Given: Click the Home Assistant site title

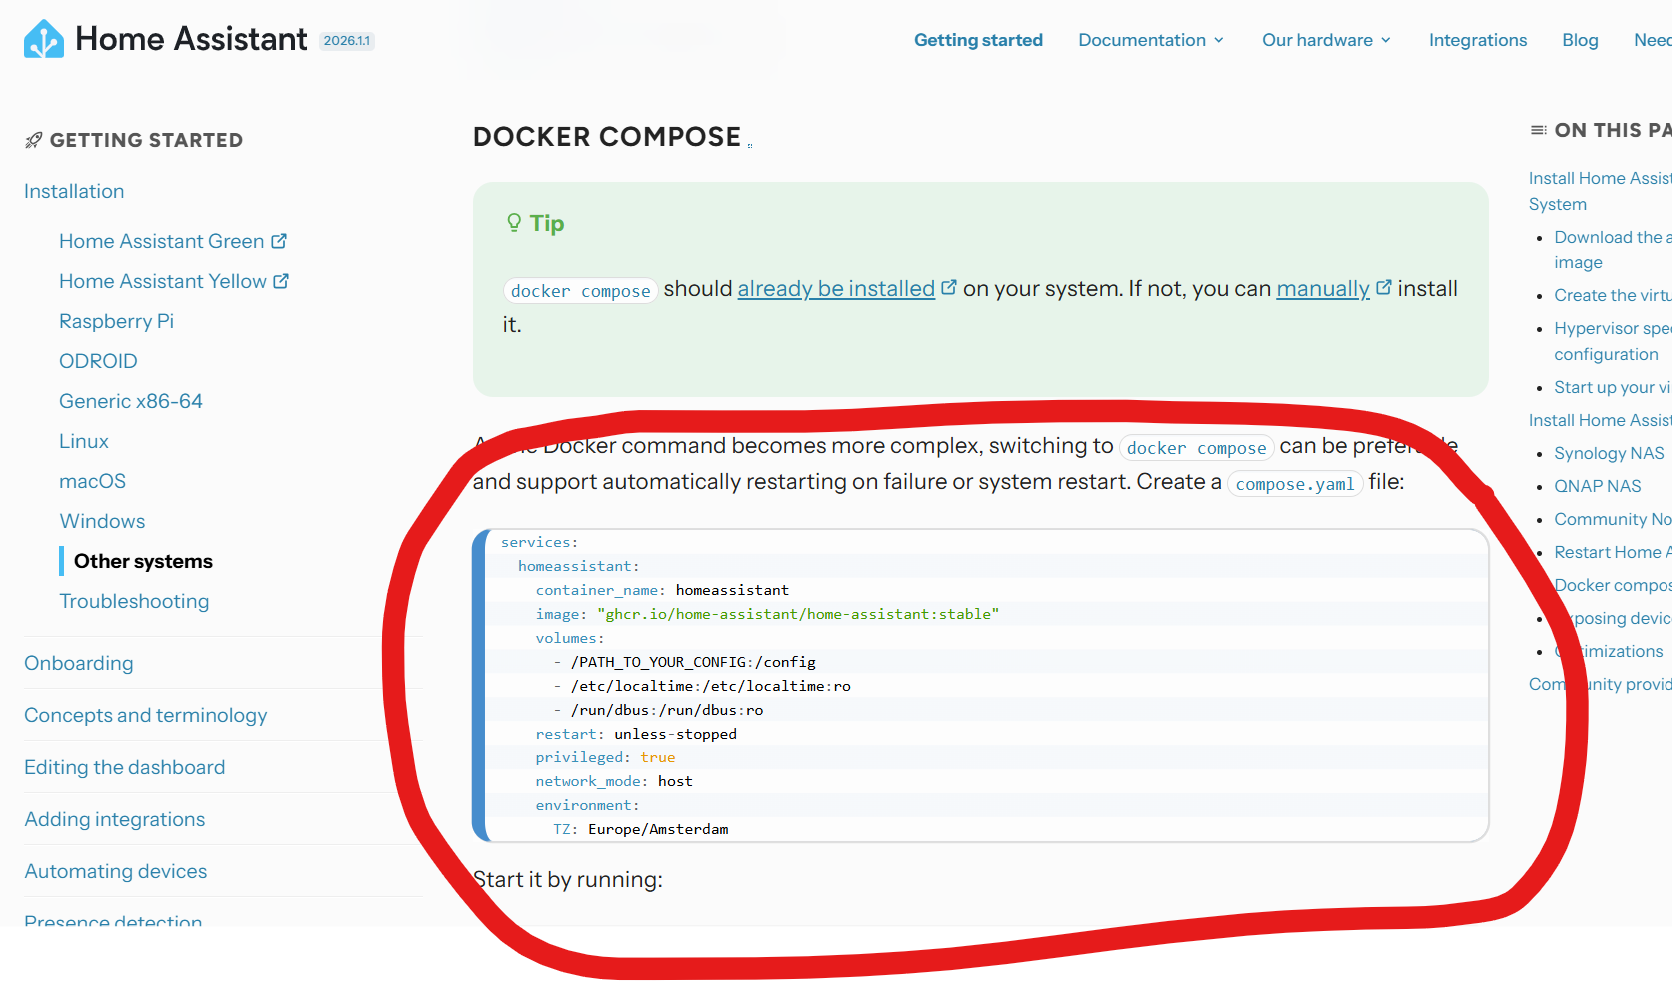Looking at the screenshot, I should tap(191, 39).
